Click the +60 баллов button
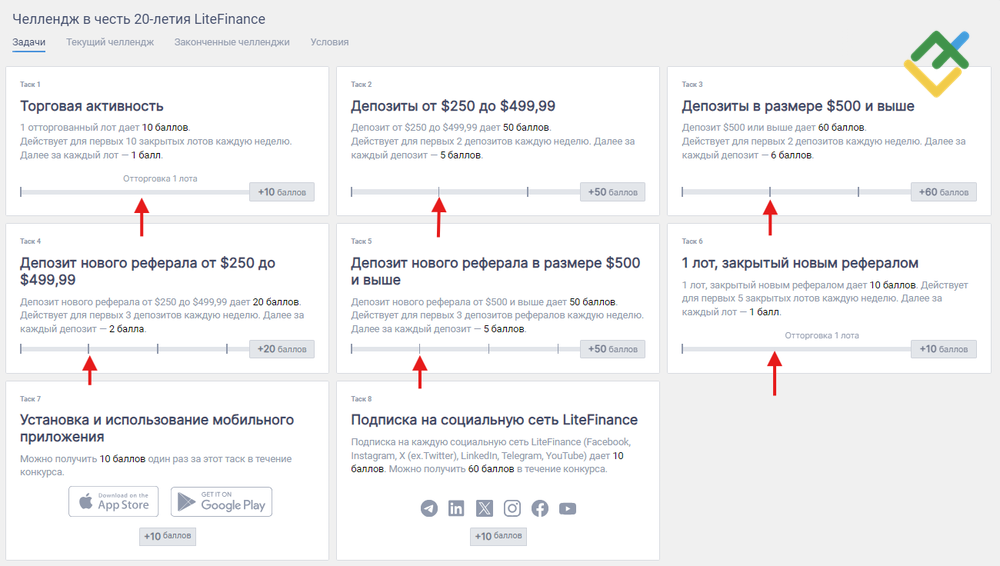Image resolution: width=1000 pixels, height=566 pixels. [x=944, y=192]
